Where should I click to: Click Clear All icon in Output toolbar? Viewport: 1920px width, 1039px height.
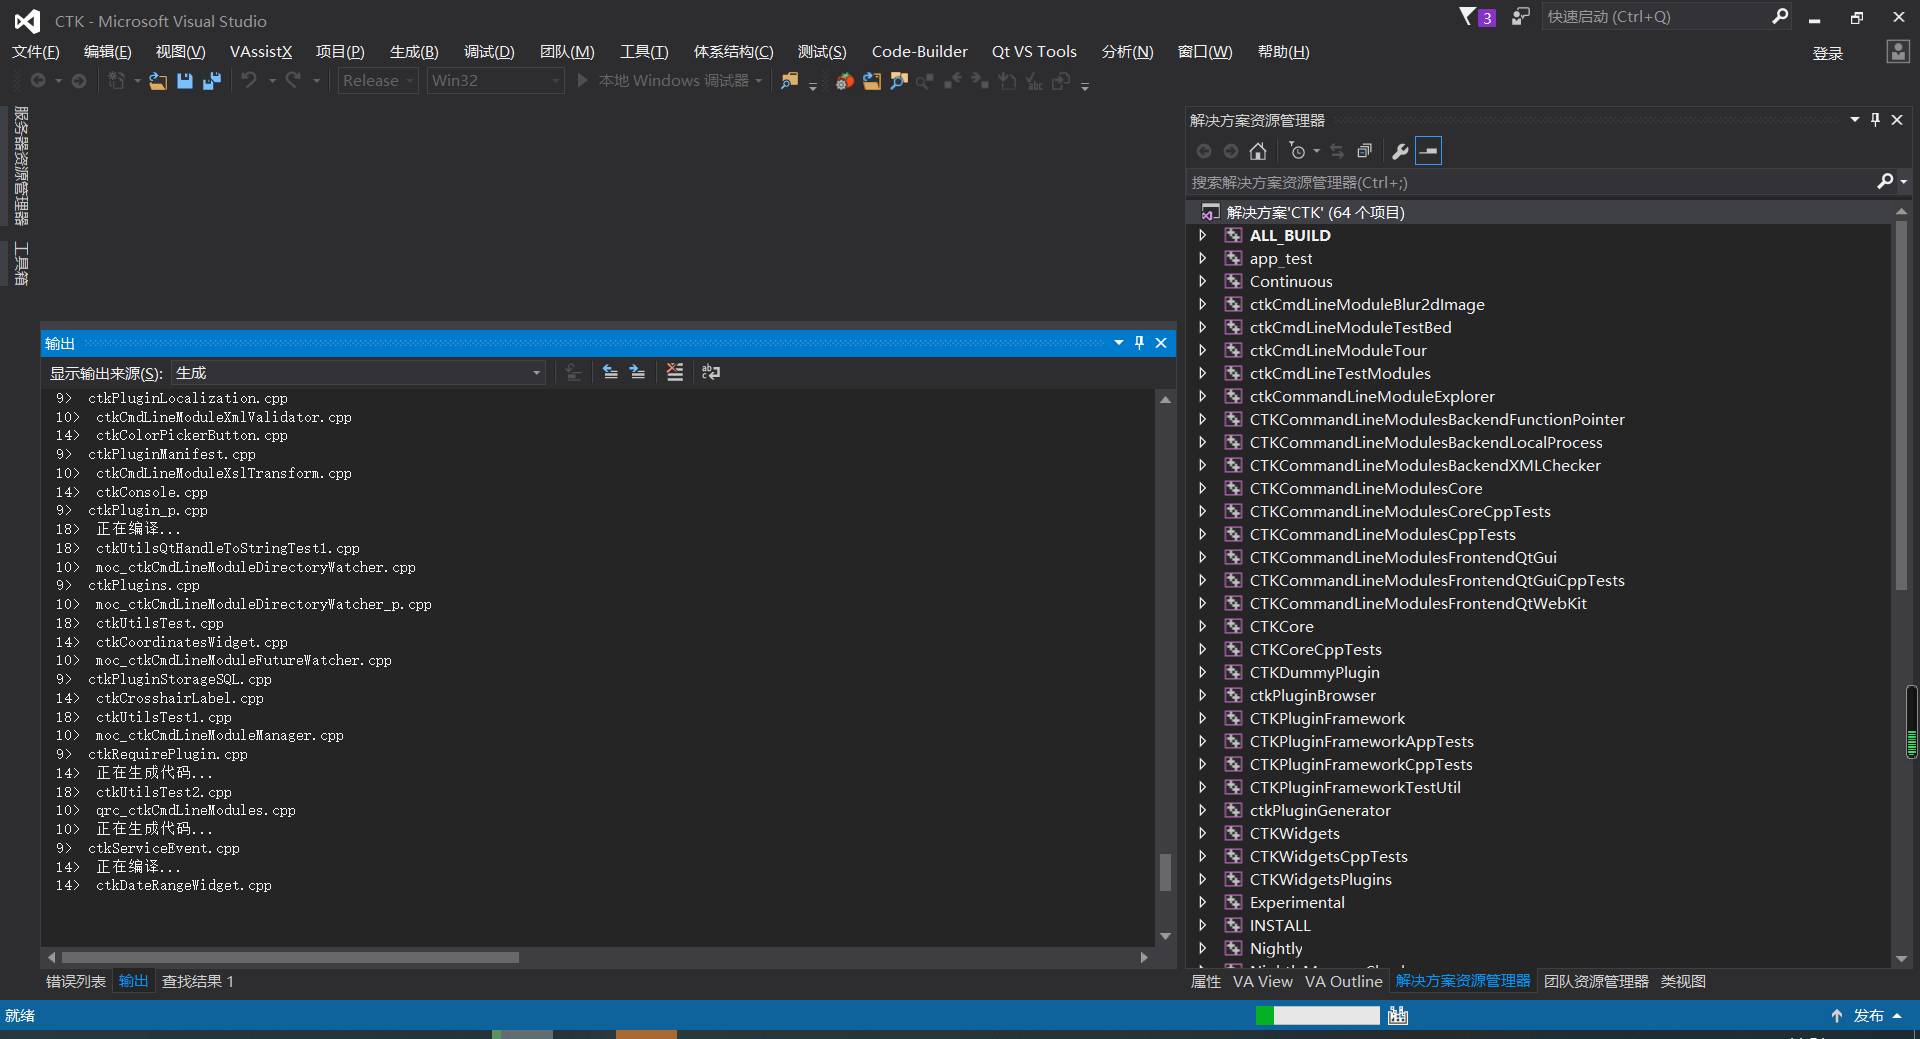coord(675,372)
